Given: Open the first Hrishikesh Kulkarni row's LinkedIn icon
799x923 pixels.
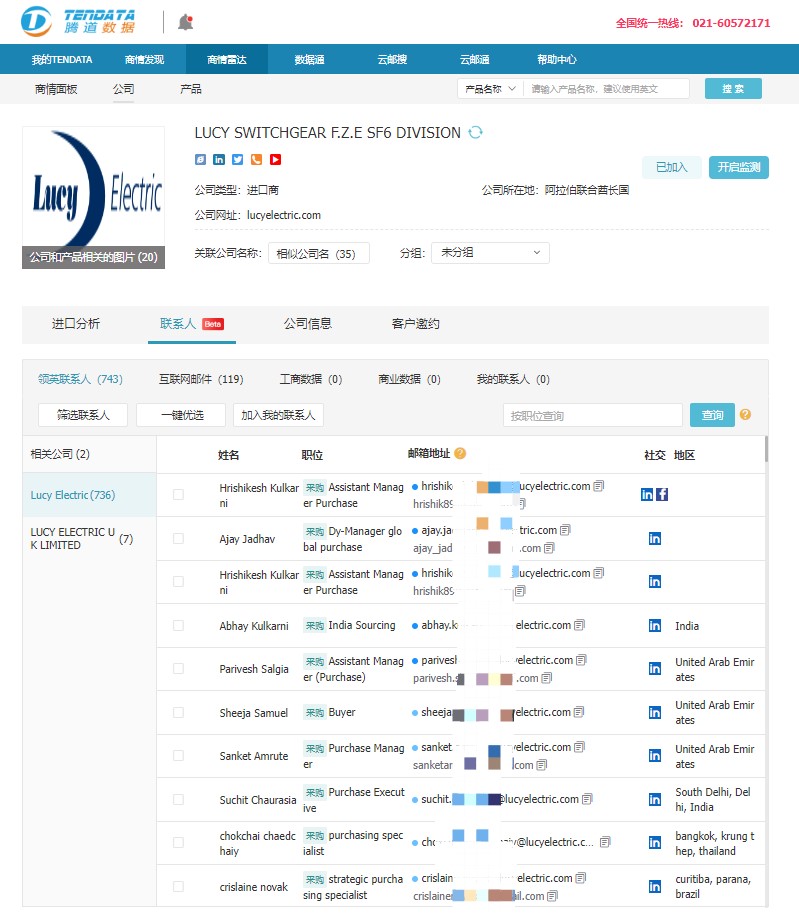Looking at the screenshot, I should click(647, 494).
